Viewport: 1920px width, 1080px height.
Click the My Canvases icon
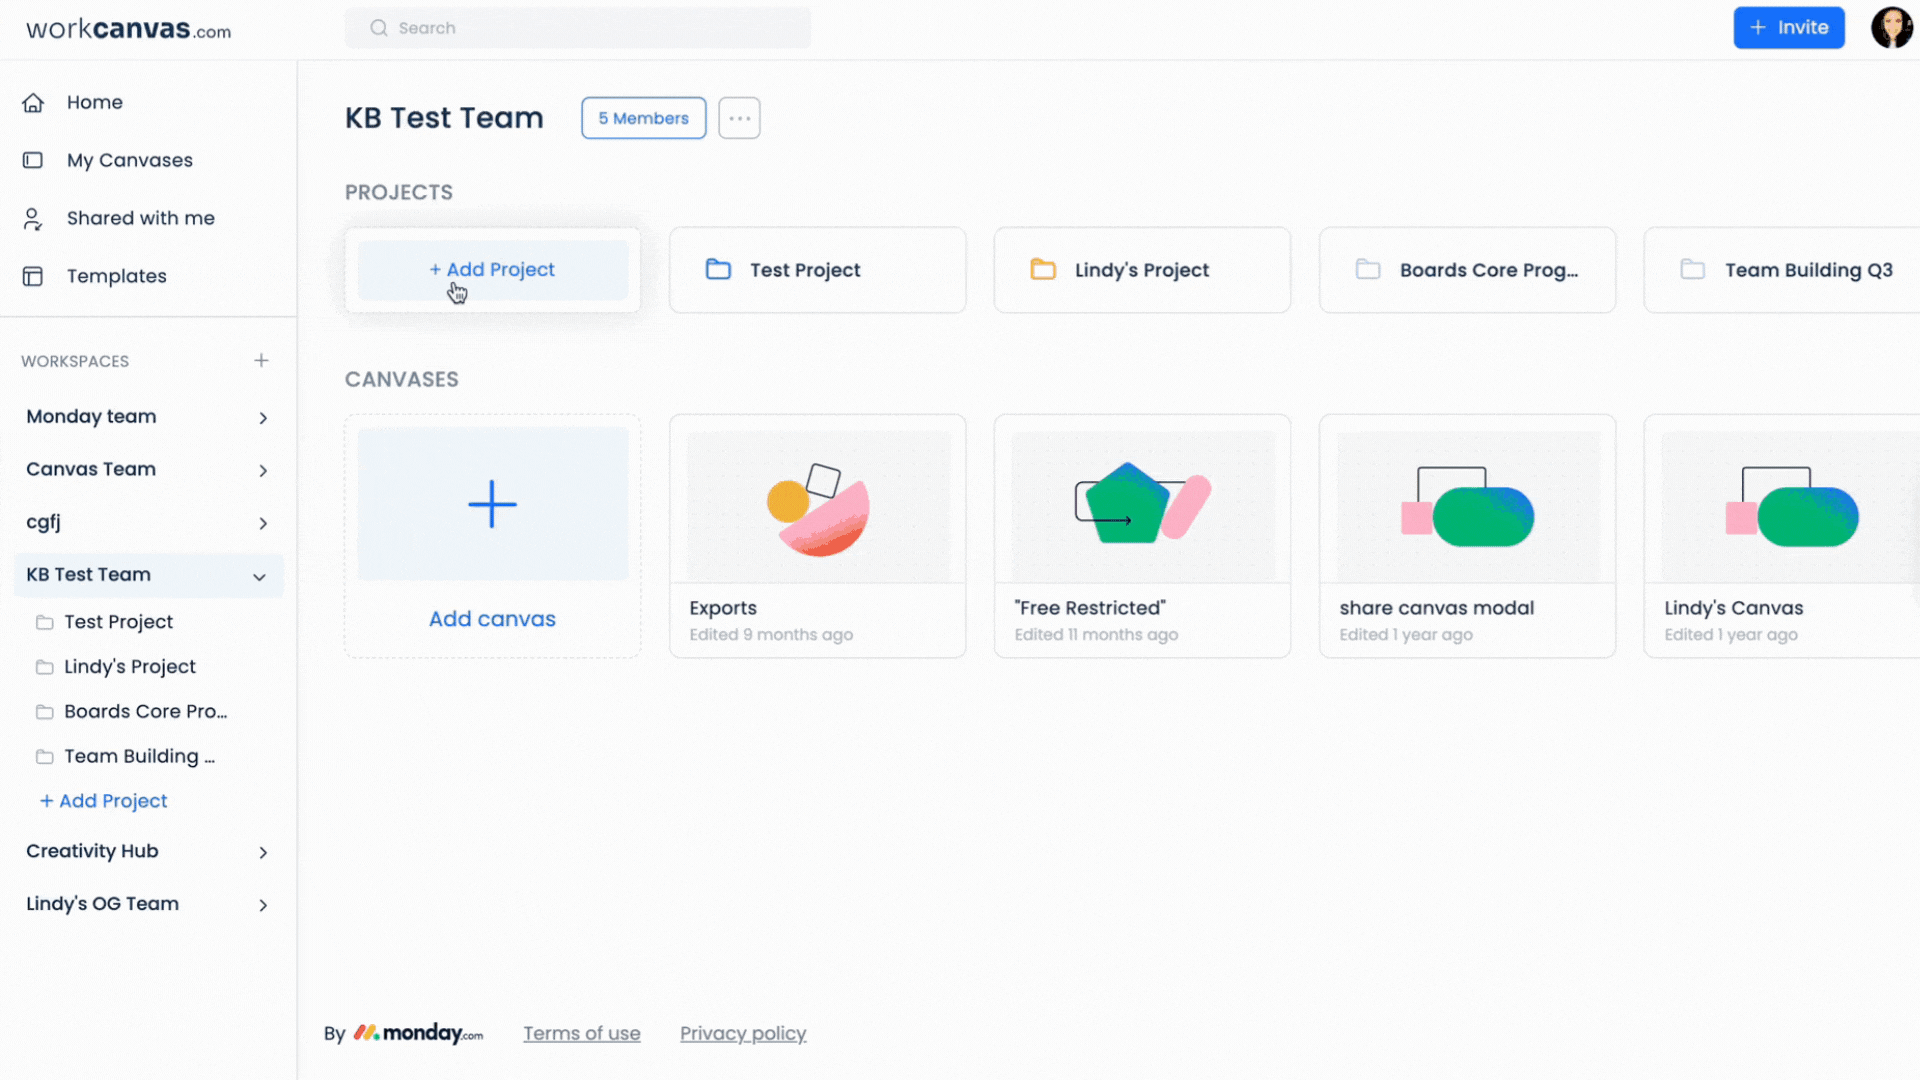coord(33,160)
